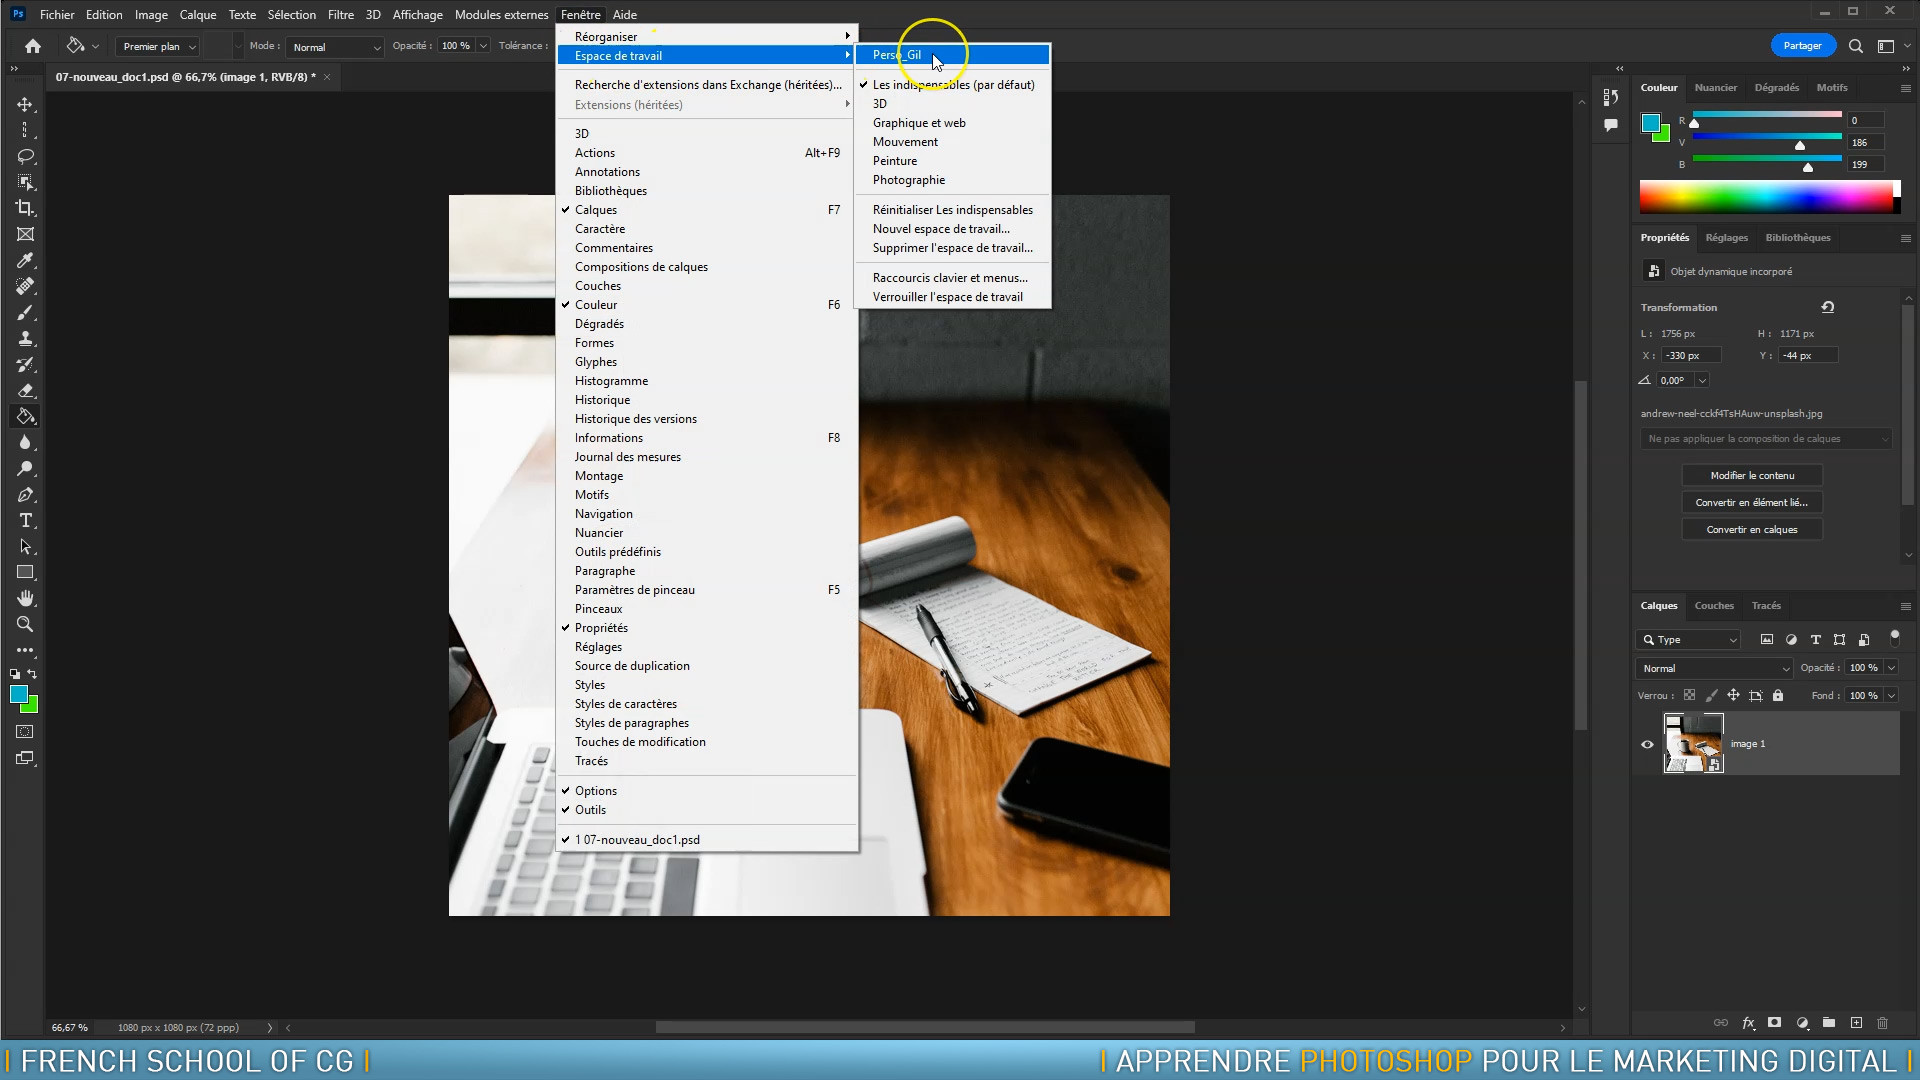Select Les indispensables (par défaut) workspace
Screen dimensions: 1920x1080
[x=953, y=85]
